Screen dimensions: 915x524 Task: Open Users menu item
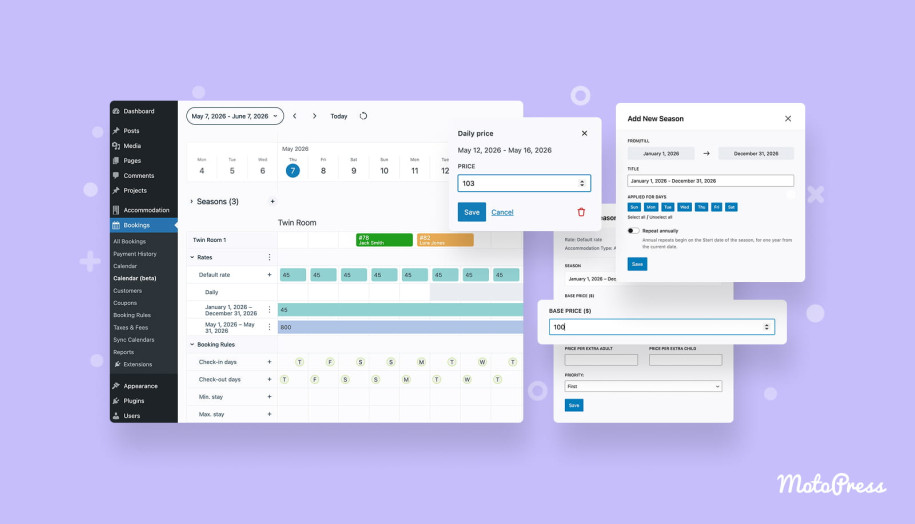(x=132, y=416)
